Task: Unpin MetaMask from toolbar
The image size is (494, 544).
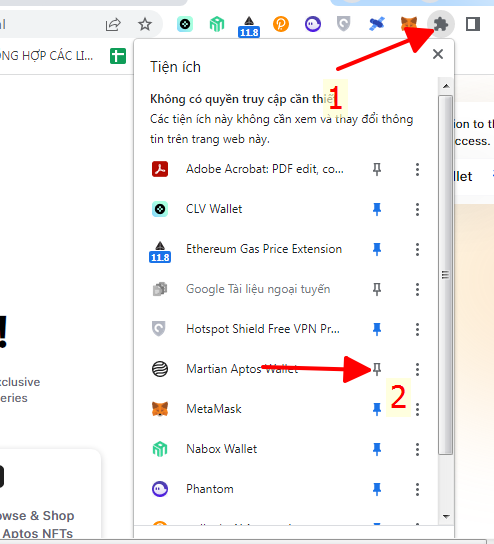Action: coord(377,409)
